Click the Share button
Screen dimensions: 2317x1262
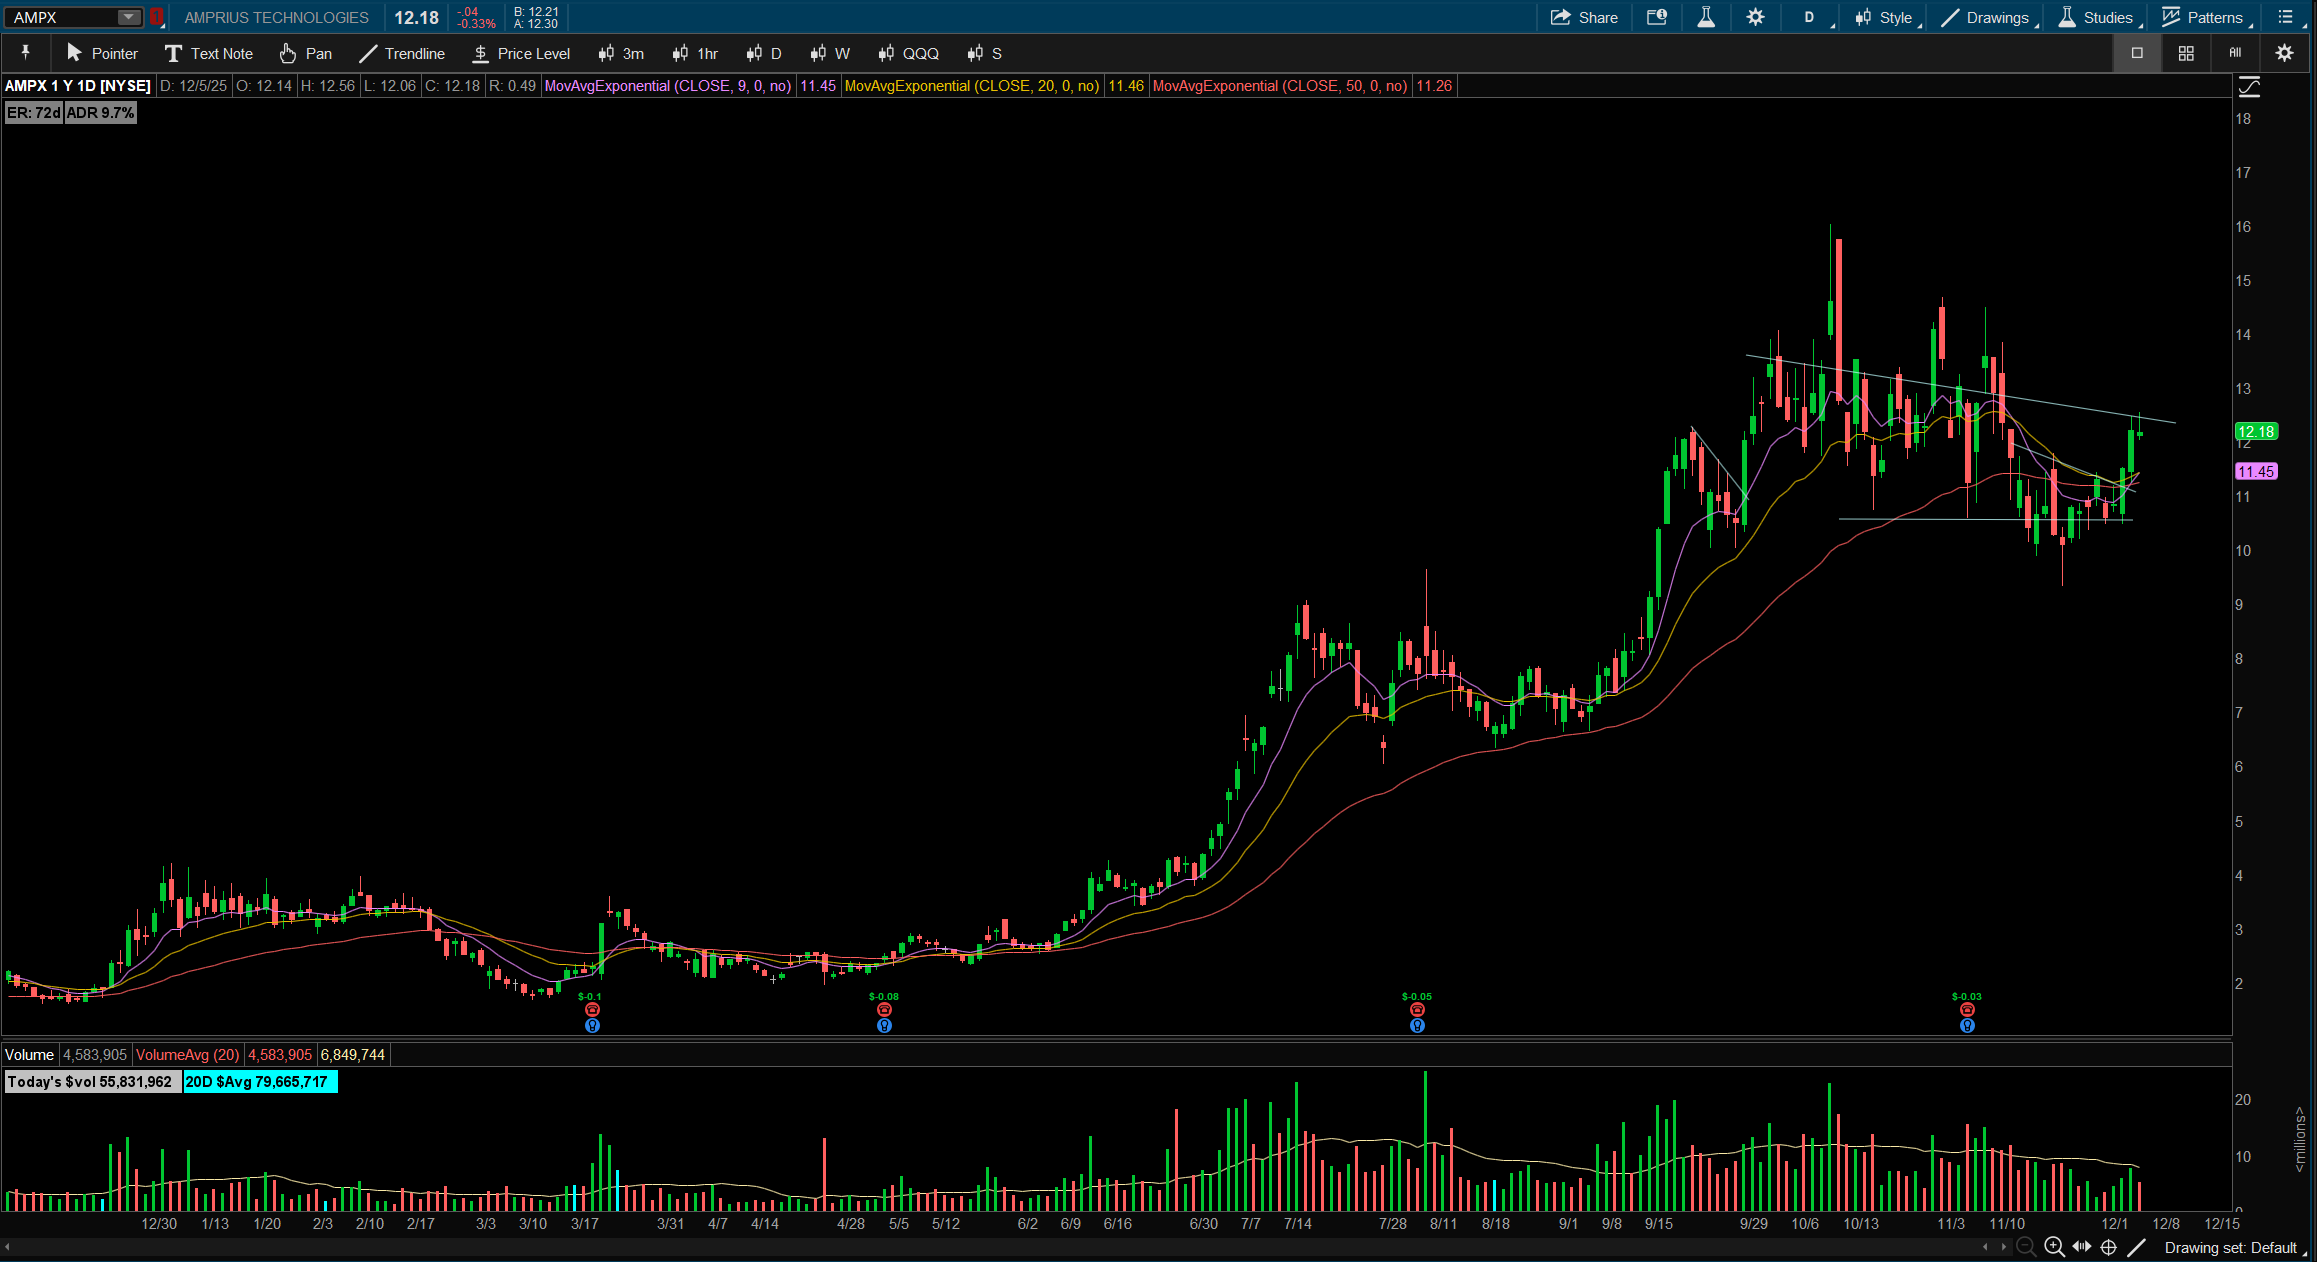coord(1584,17)
